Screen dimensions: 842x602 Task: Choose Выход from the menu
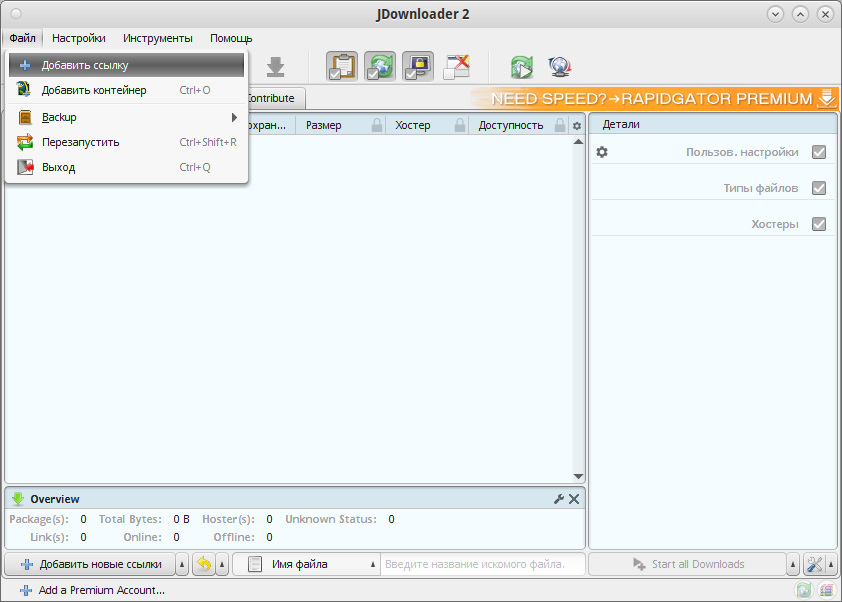pyautogui.click(x=127, y=167)
